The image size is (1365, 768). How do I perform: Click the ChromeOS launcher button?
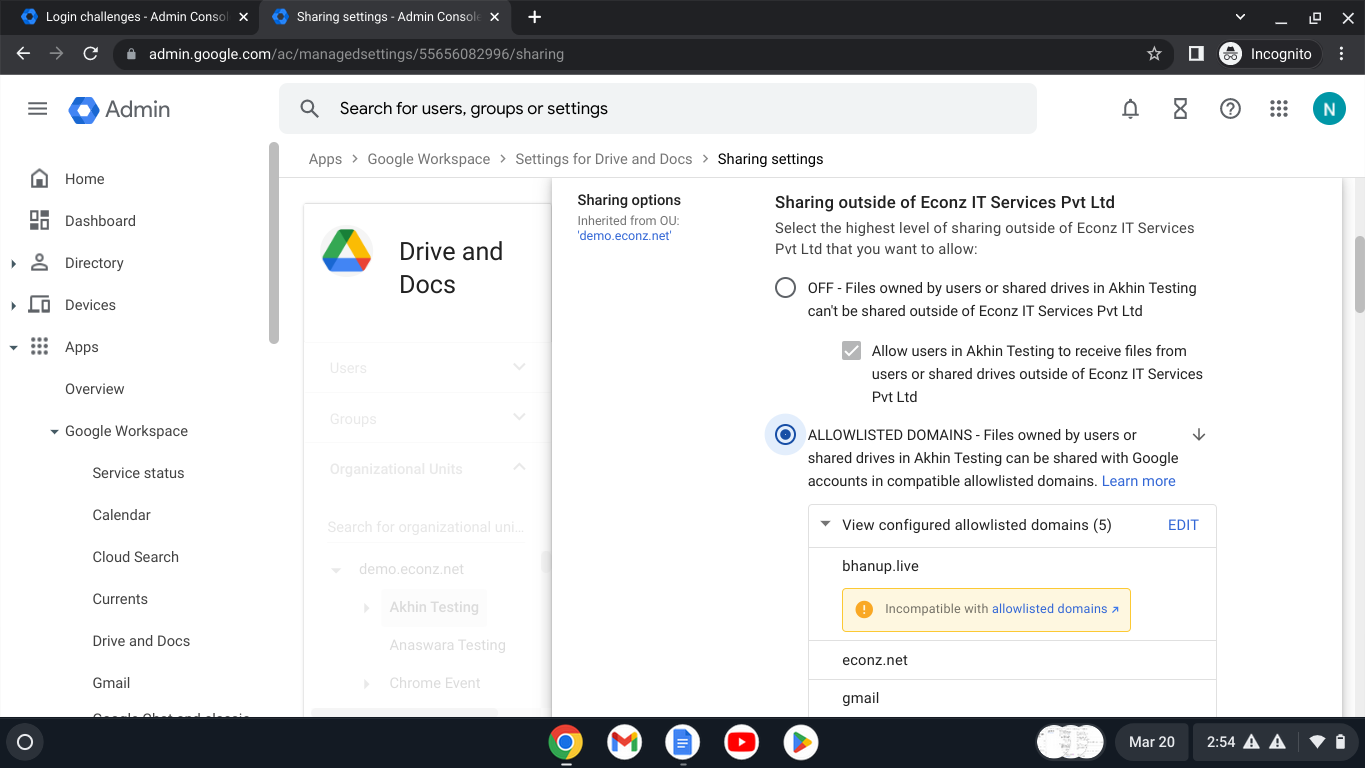[26, 742]
